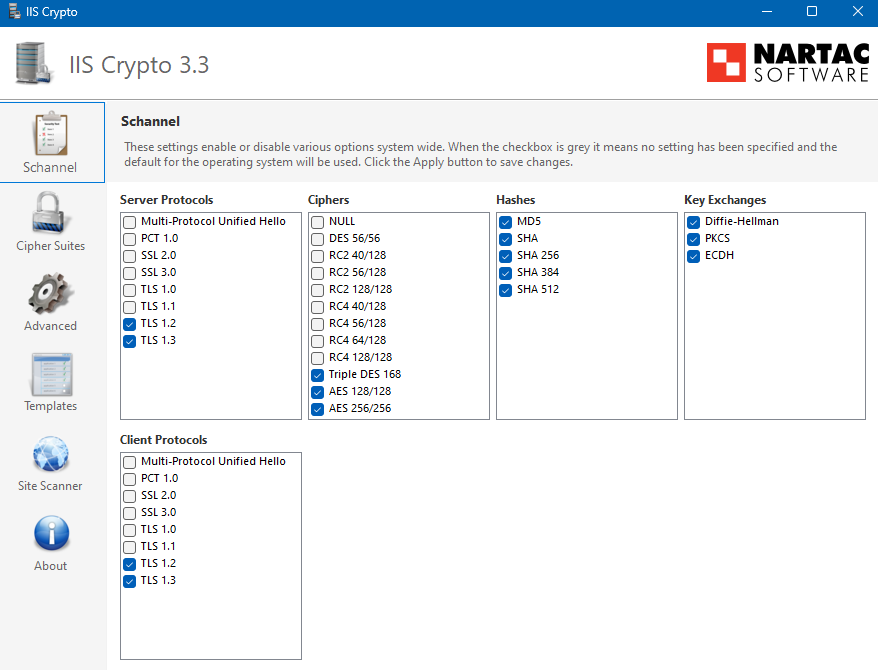Image resolution: width=878 pixels, height=670 pixels.
Task: Select AES 256/256 cipher label
Action: pyautogui.click(x=360, y=409)
